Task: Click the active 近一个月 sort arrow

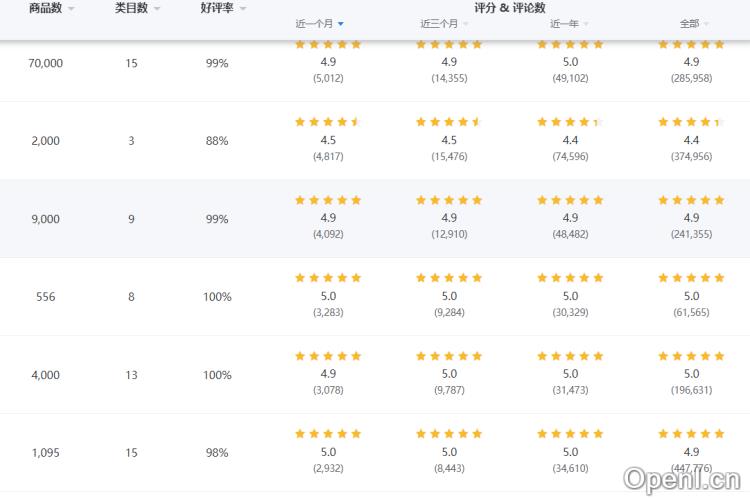Action: click(x=341, y=23)
